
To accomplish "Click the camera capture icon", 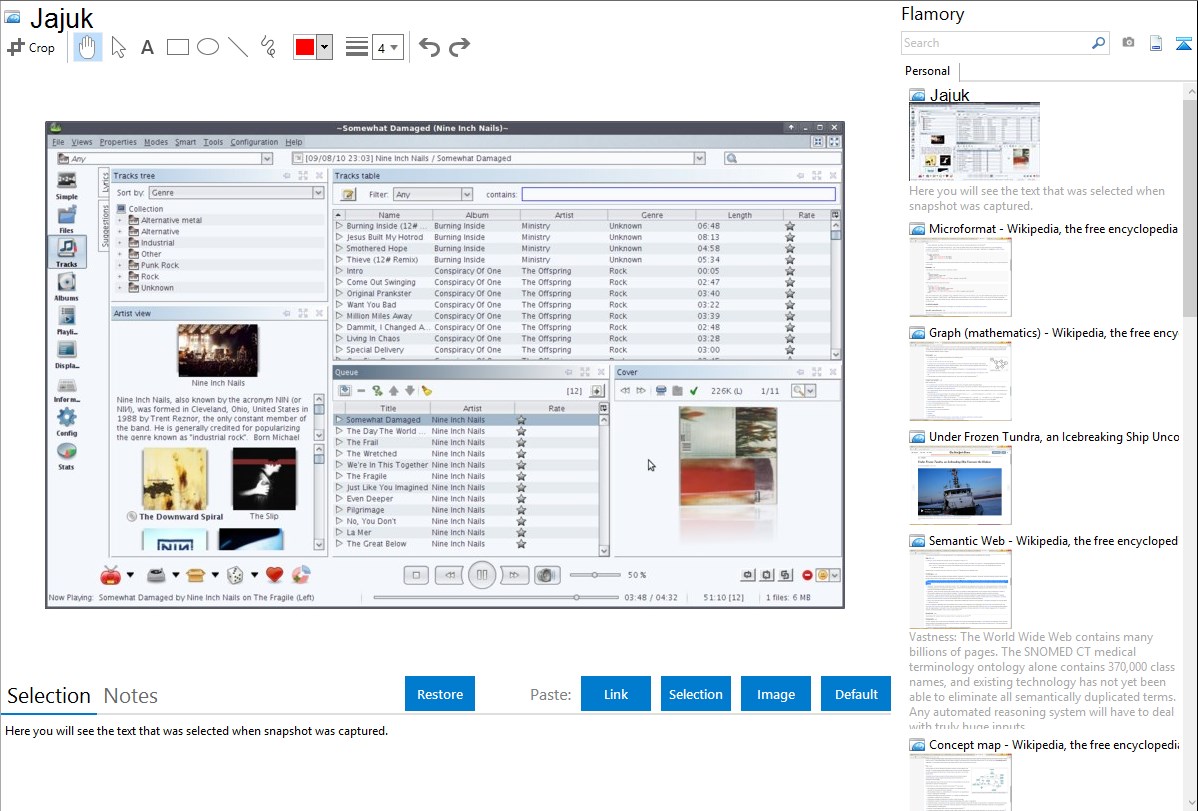I will coord(1128,43).
